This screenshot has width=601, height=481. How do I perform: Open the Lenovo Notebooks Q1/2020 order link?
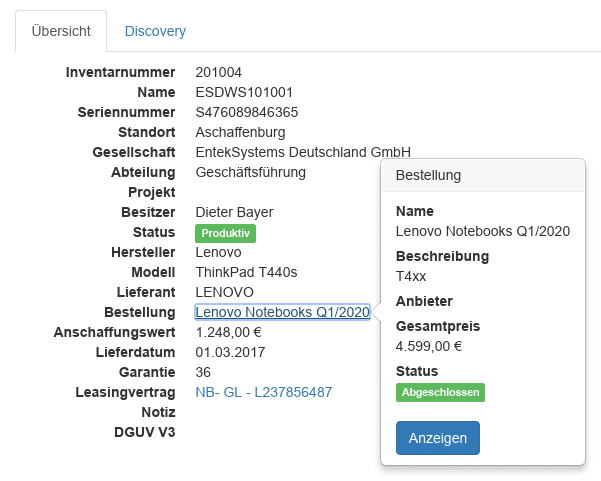tap(282, 312)
